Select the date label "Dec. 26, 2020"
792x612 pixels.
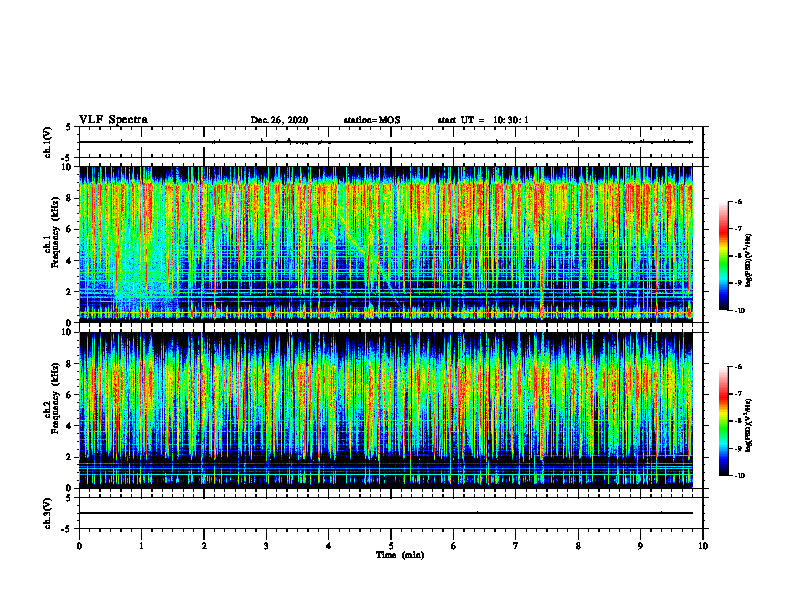279,120
